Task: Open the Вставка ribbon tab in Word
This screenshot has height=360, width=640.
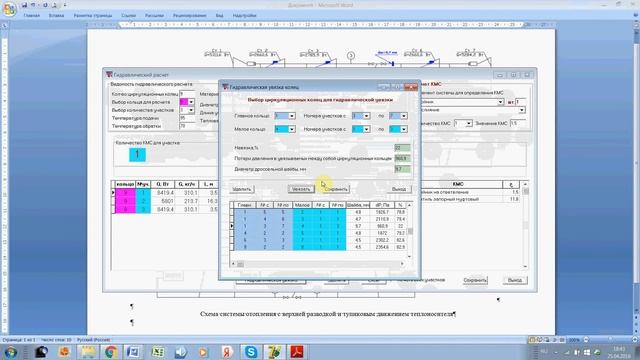Action: (56, 16)
